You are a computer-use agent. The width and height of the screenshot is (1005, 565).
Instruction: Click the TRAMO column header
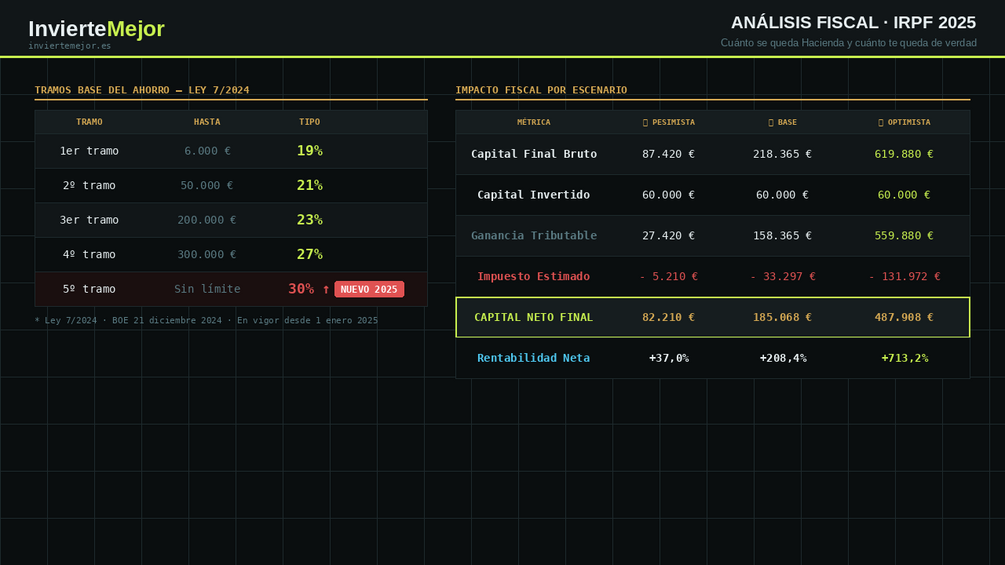[x=89, y=122]
